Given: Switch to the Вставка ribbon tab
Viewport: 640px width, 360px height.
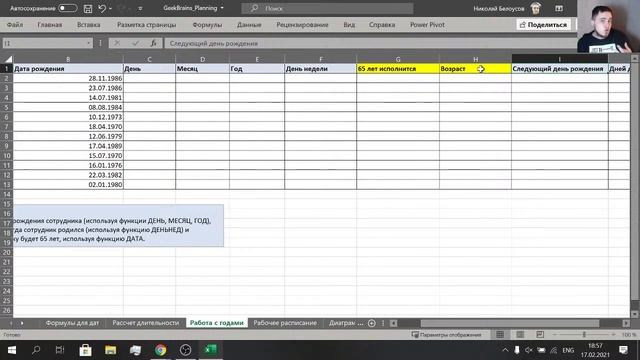Looking at the screenshot, I should pos(89,24).
